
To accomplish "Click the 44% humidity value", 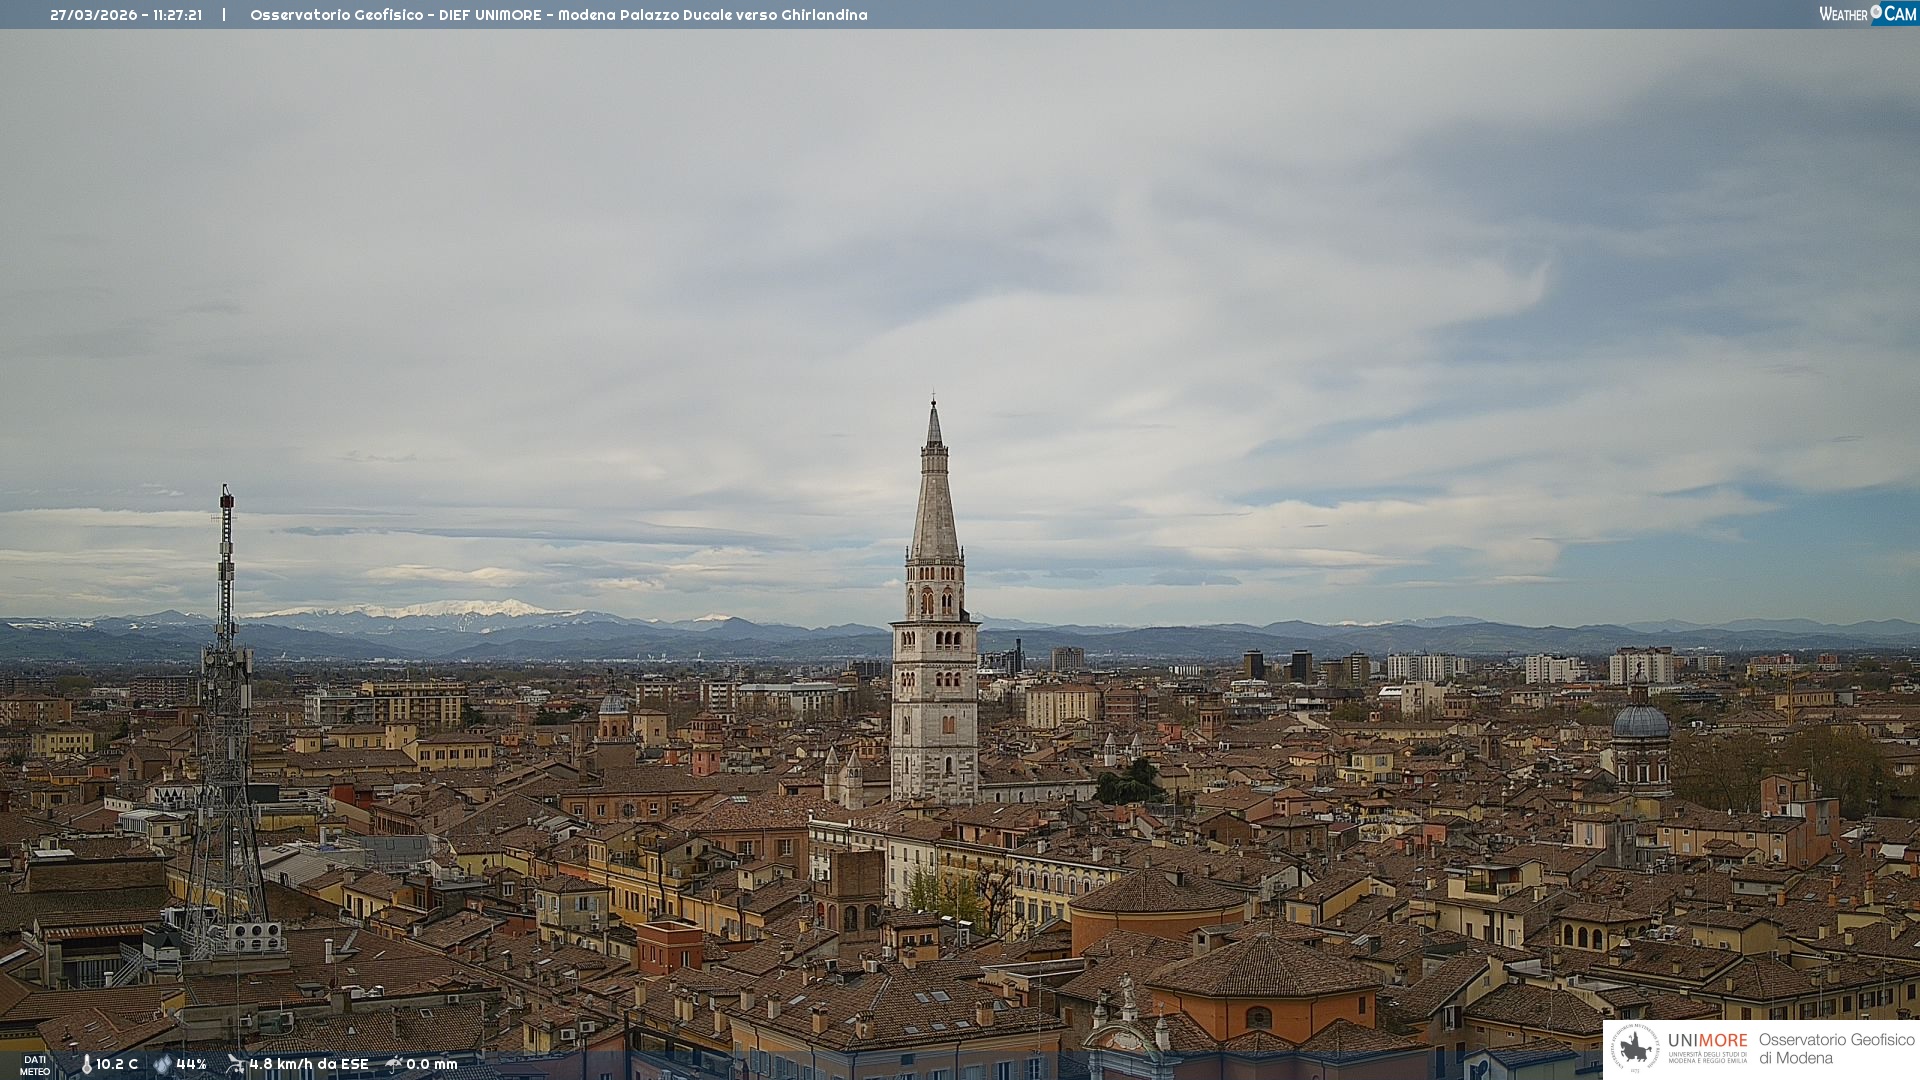I will [191, 1064].
